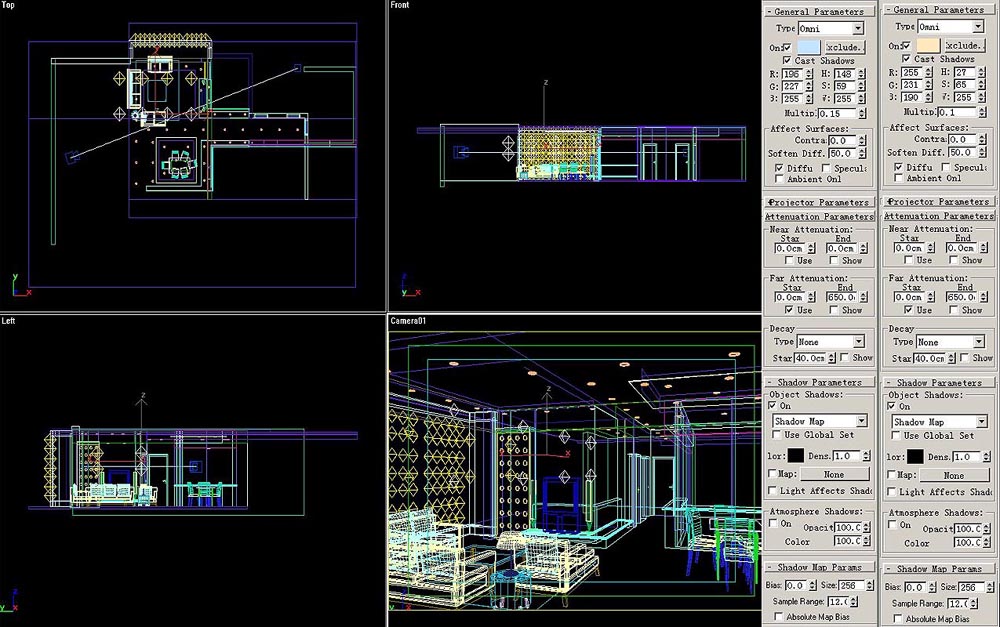Click spinner arrows next to Multiplier 0.15
The height and width of the screenshot is (627, 1000).
pos(862,114)
